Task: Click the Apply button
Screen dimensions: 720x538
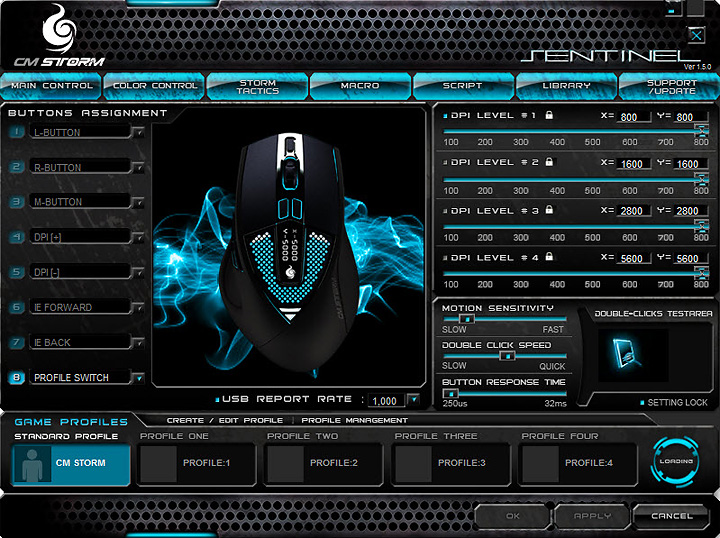Action: click(592, 516)
